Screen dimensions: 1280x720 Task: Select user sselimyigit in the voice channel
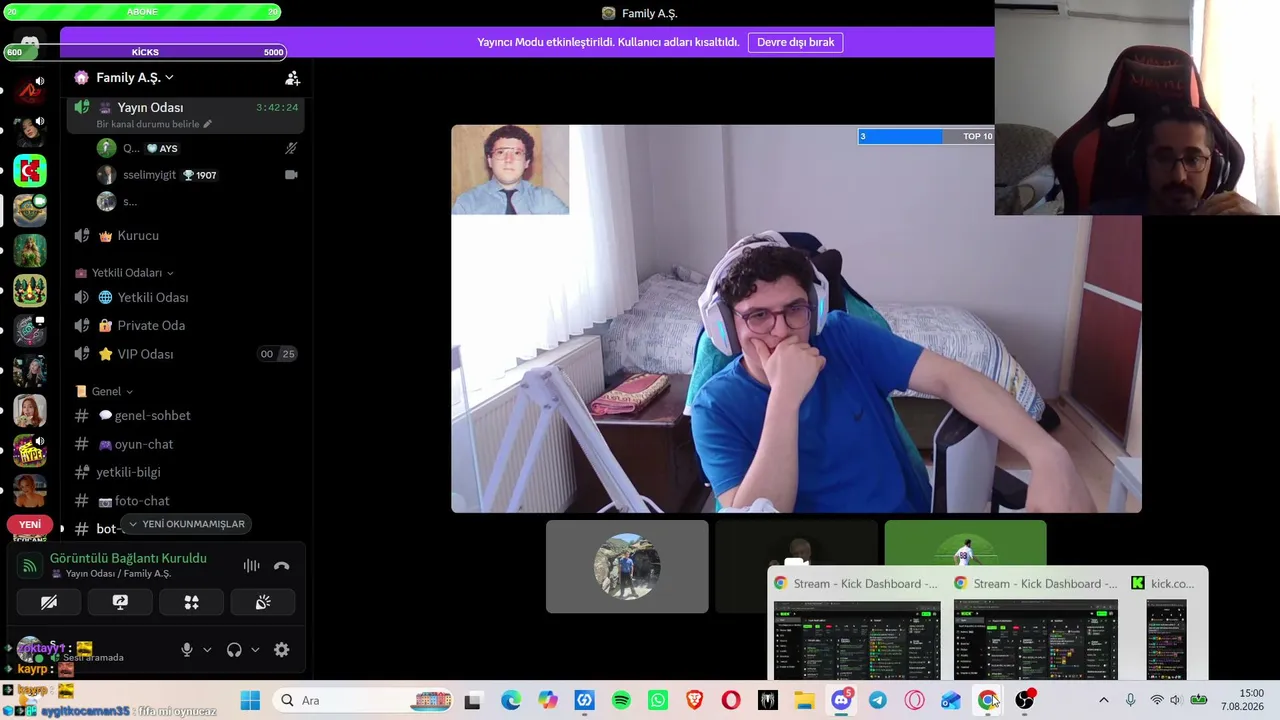coord(149,175)
